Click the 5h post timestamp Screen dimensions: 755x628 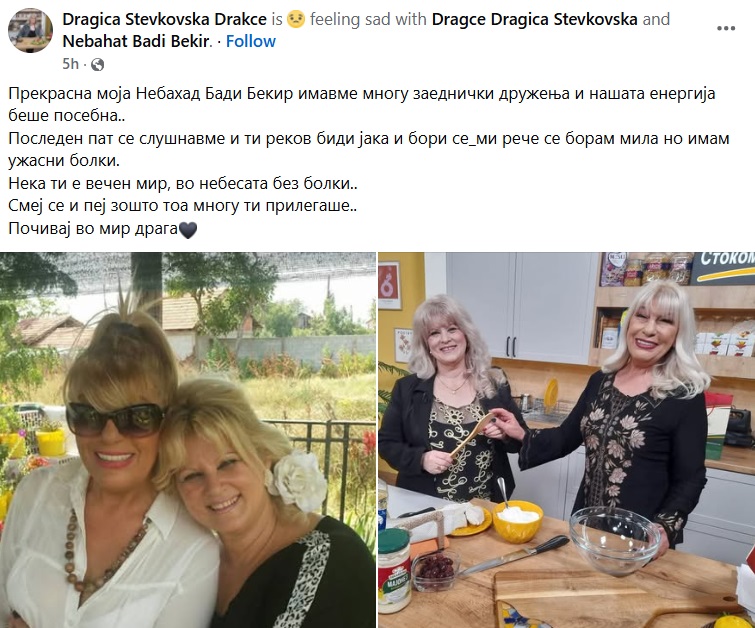point(70,64)
